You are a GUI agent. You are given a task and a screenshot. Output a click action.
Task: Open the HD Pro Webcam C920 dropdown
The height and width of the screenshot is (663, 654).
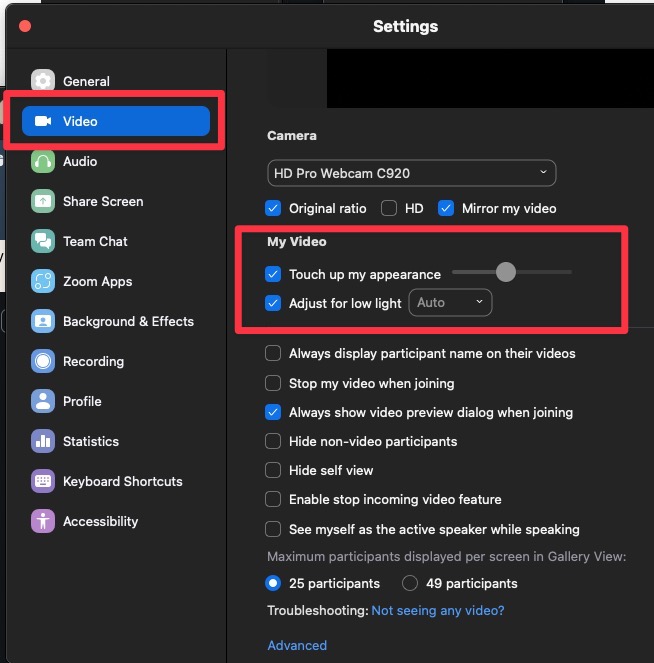pos(412,173)
